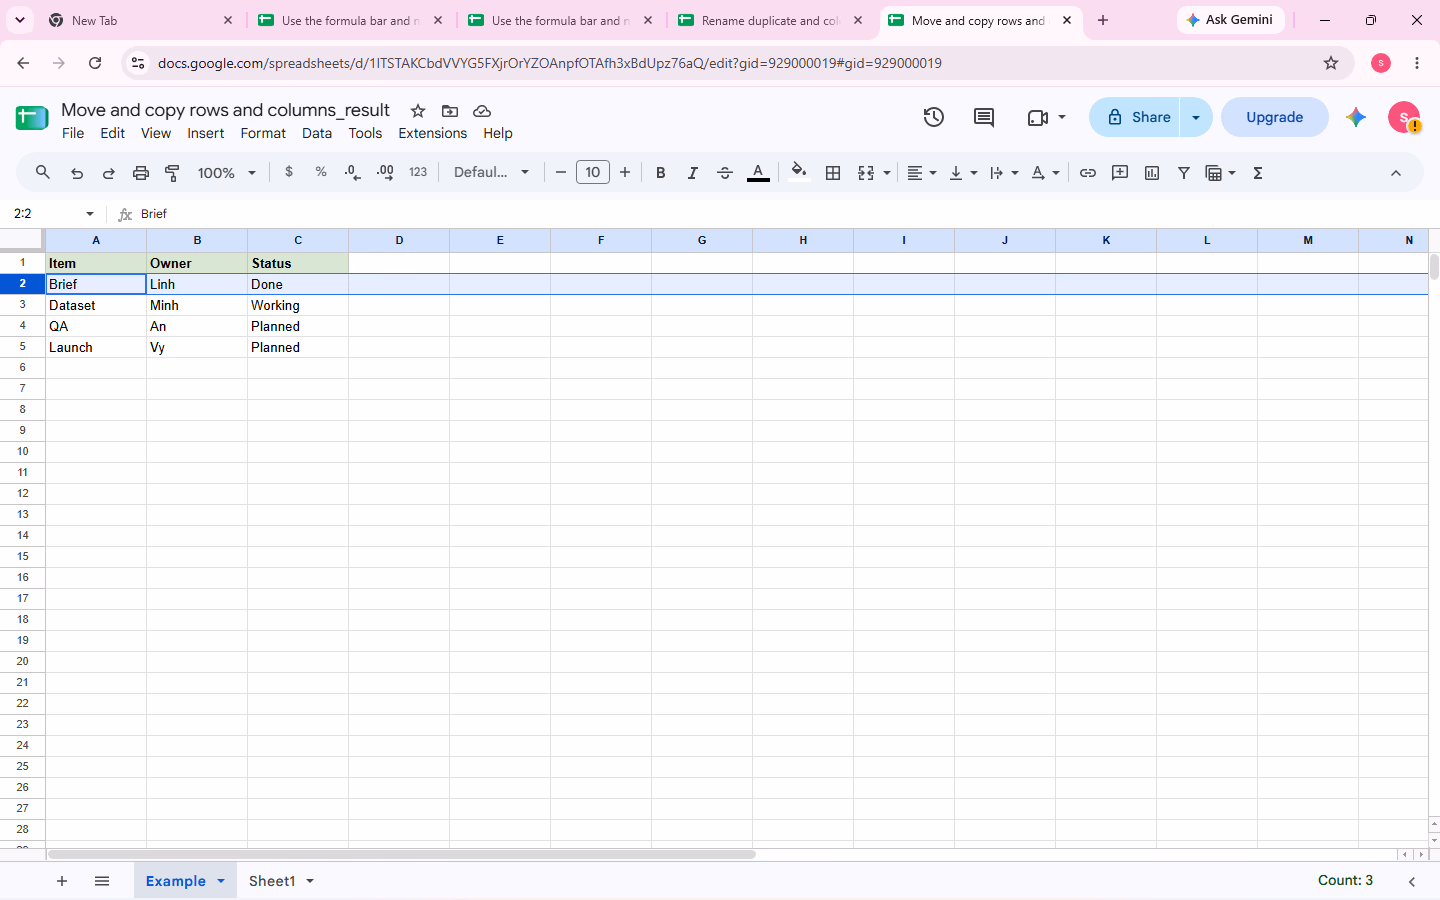Apply percent format from toolbar

pos(321,172)
